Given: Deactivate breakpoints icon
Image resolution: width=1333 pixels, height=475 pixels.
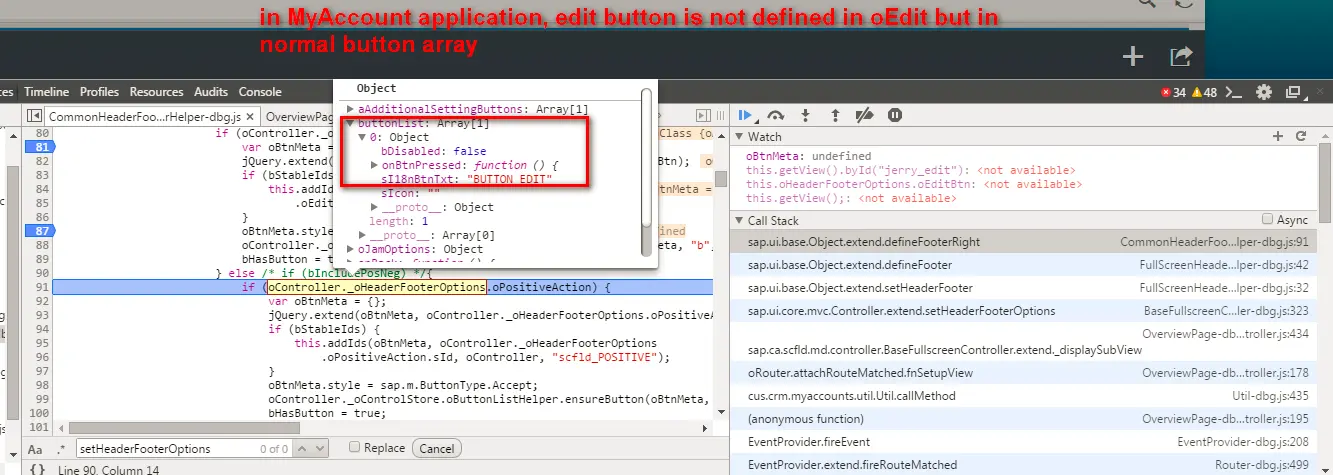Looking at the screenshot, I should pos(866,116).
